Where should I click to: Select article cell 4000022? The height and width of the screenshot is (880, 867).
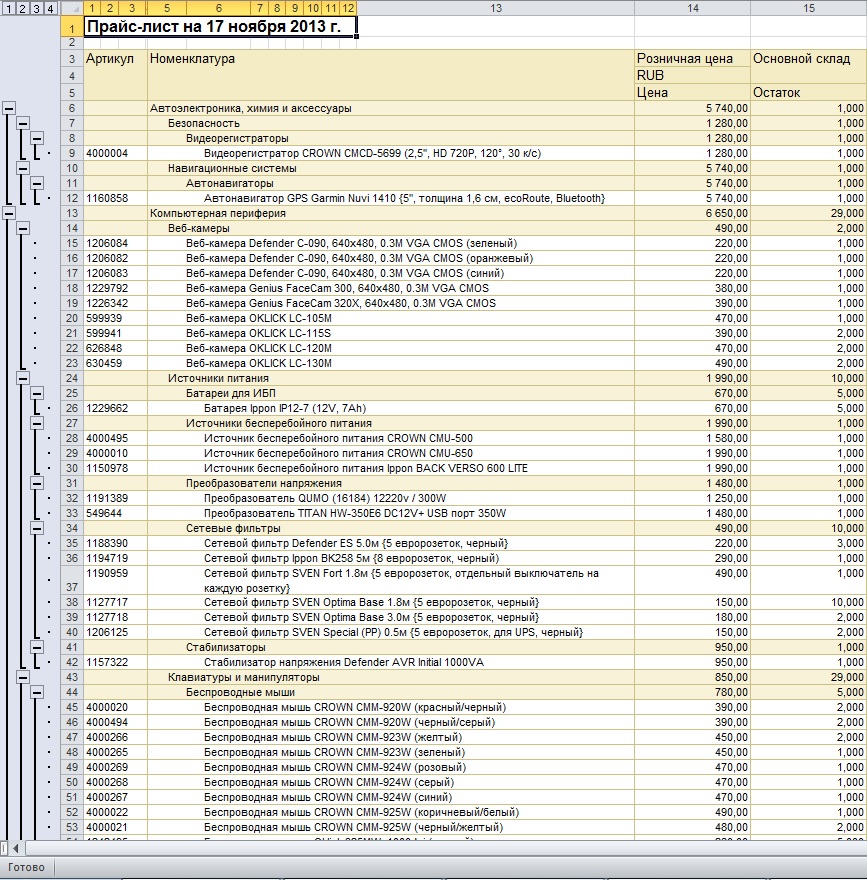point(115,812)
